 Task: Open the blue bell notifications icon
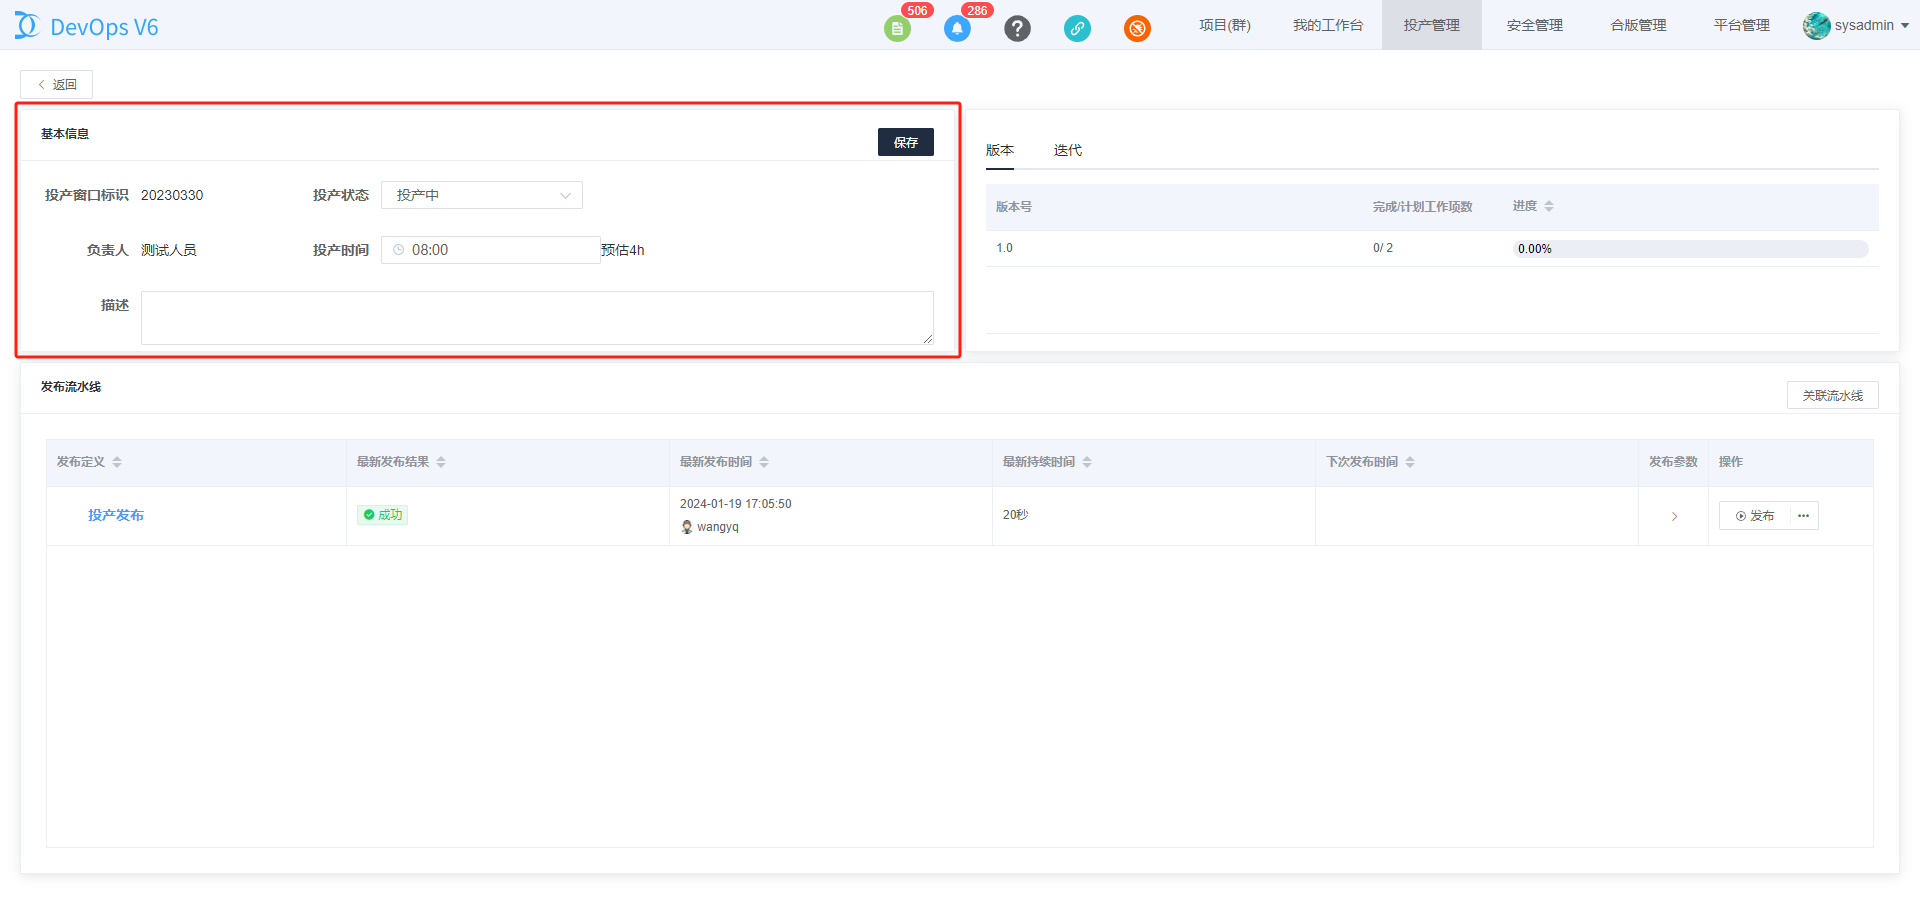[957, 29]
